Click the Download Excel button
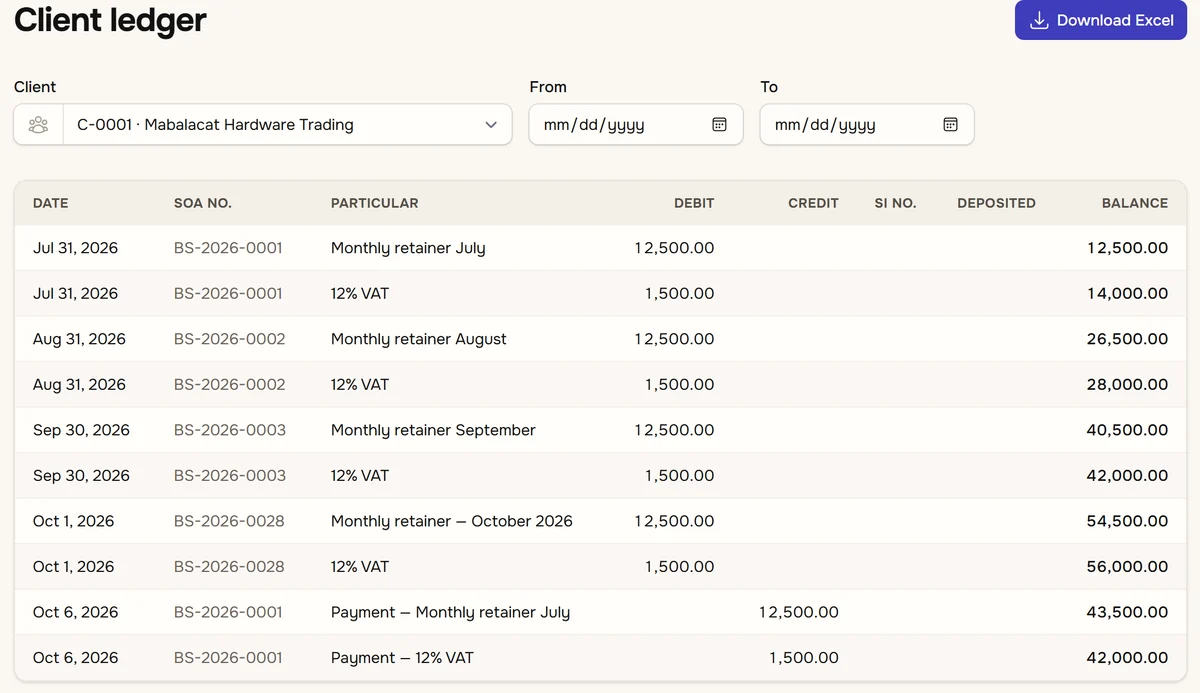 point(1100,20)
